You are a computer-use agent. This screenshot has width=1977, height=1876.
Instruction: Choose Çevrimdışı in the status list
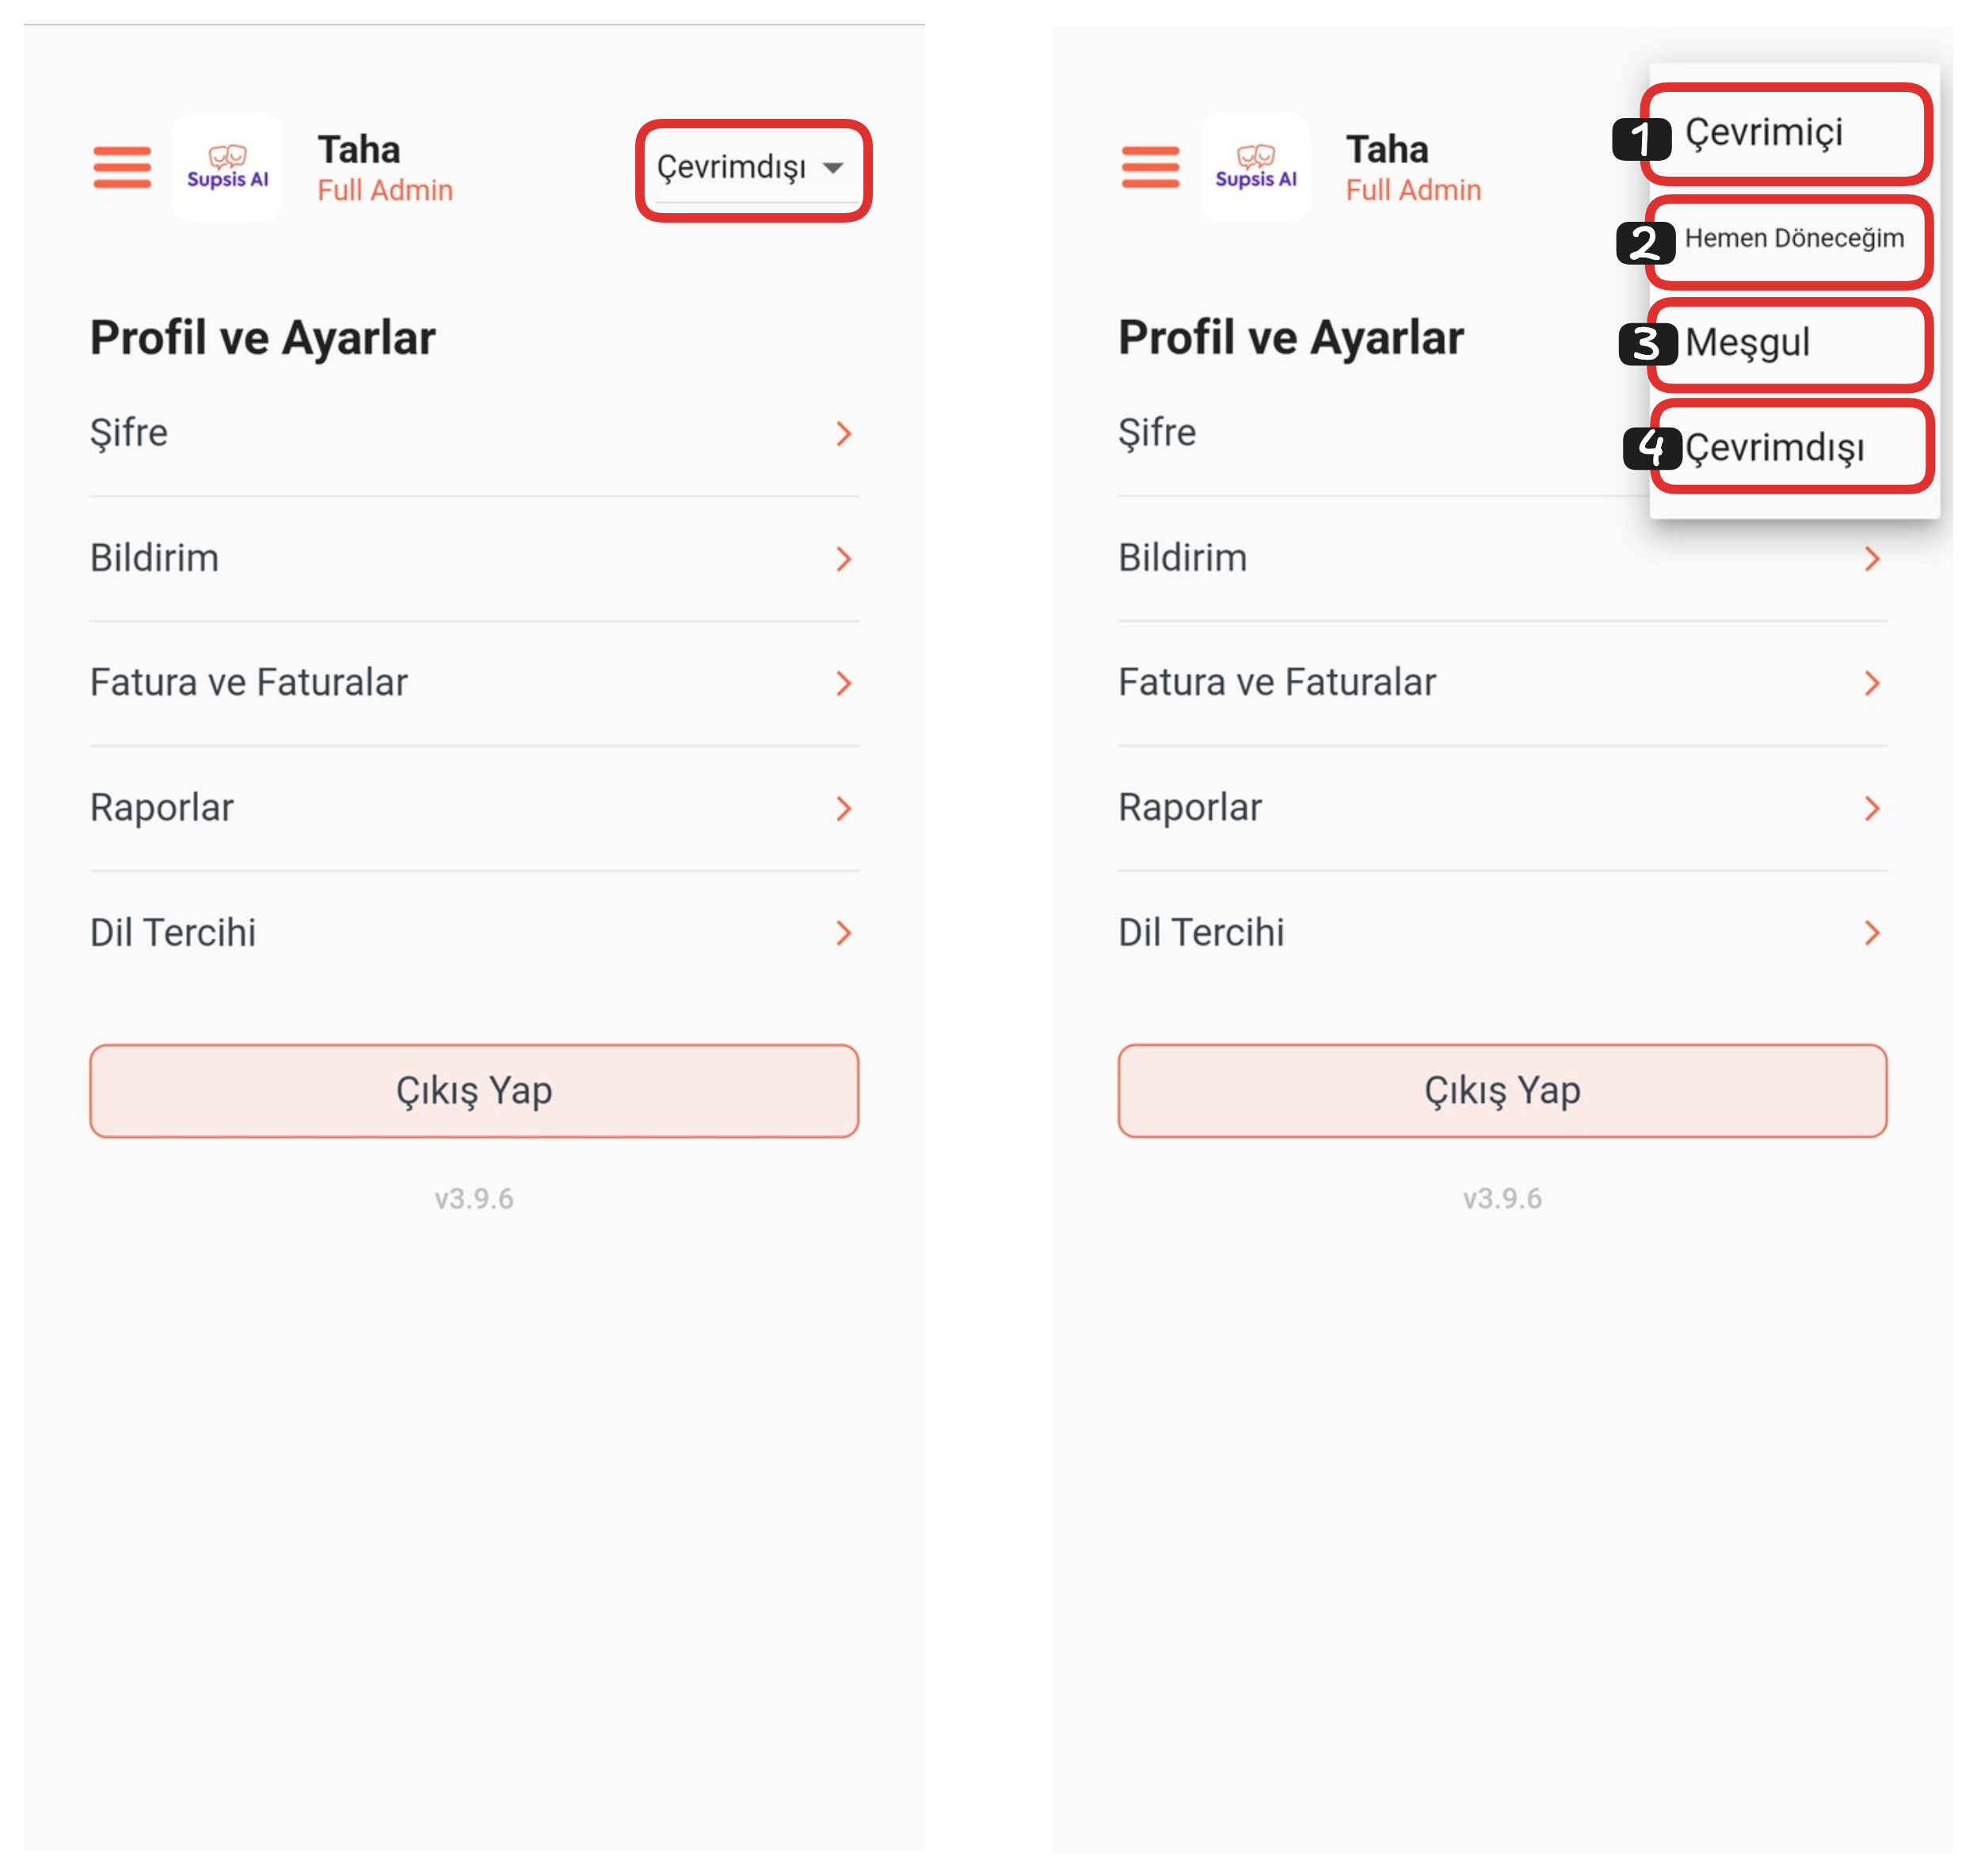pyautogui.click(x=1790, y=447)
